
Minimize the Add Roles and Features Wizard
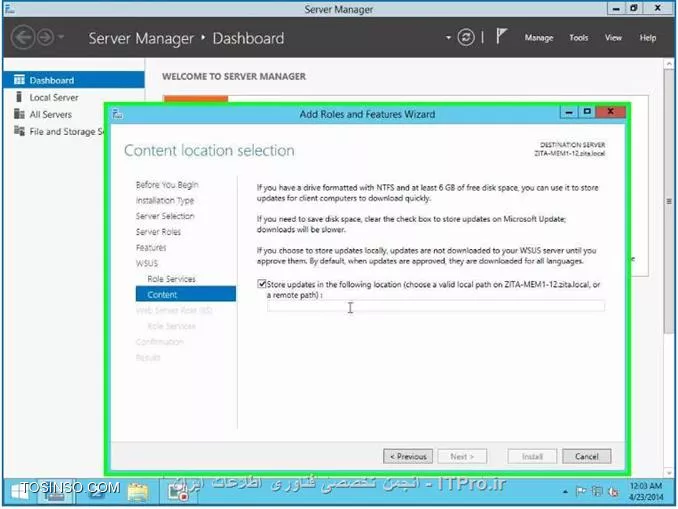click(x=569, y=112)
